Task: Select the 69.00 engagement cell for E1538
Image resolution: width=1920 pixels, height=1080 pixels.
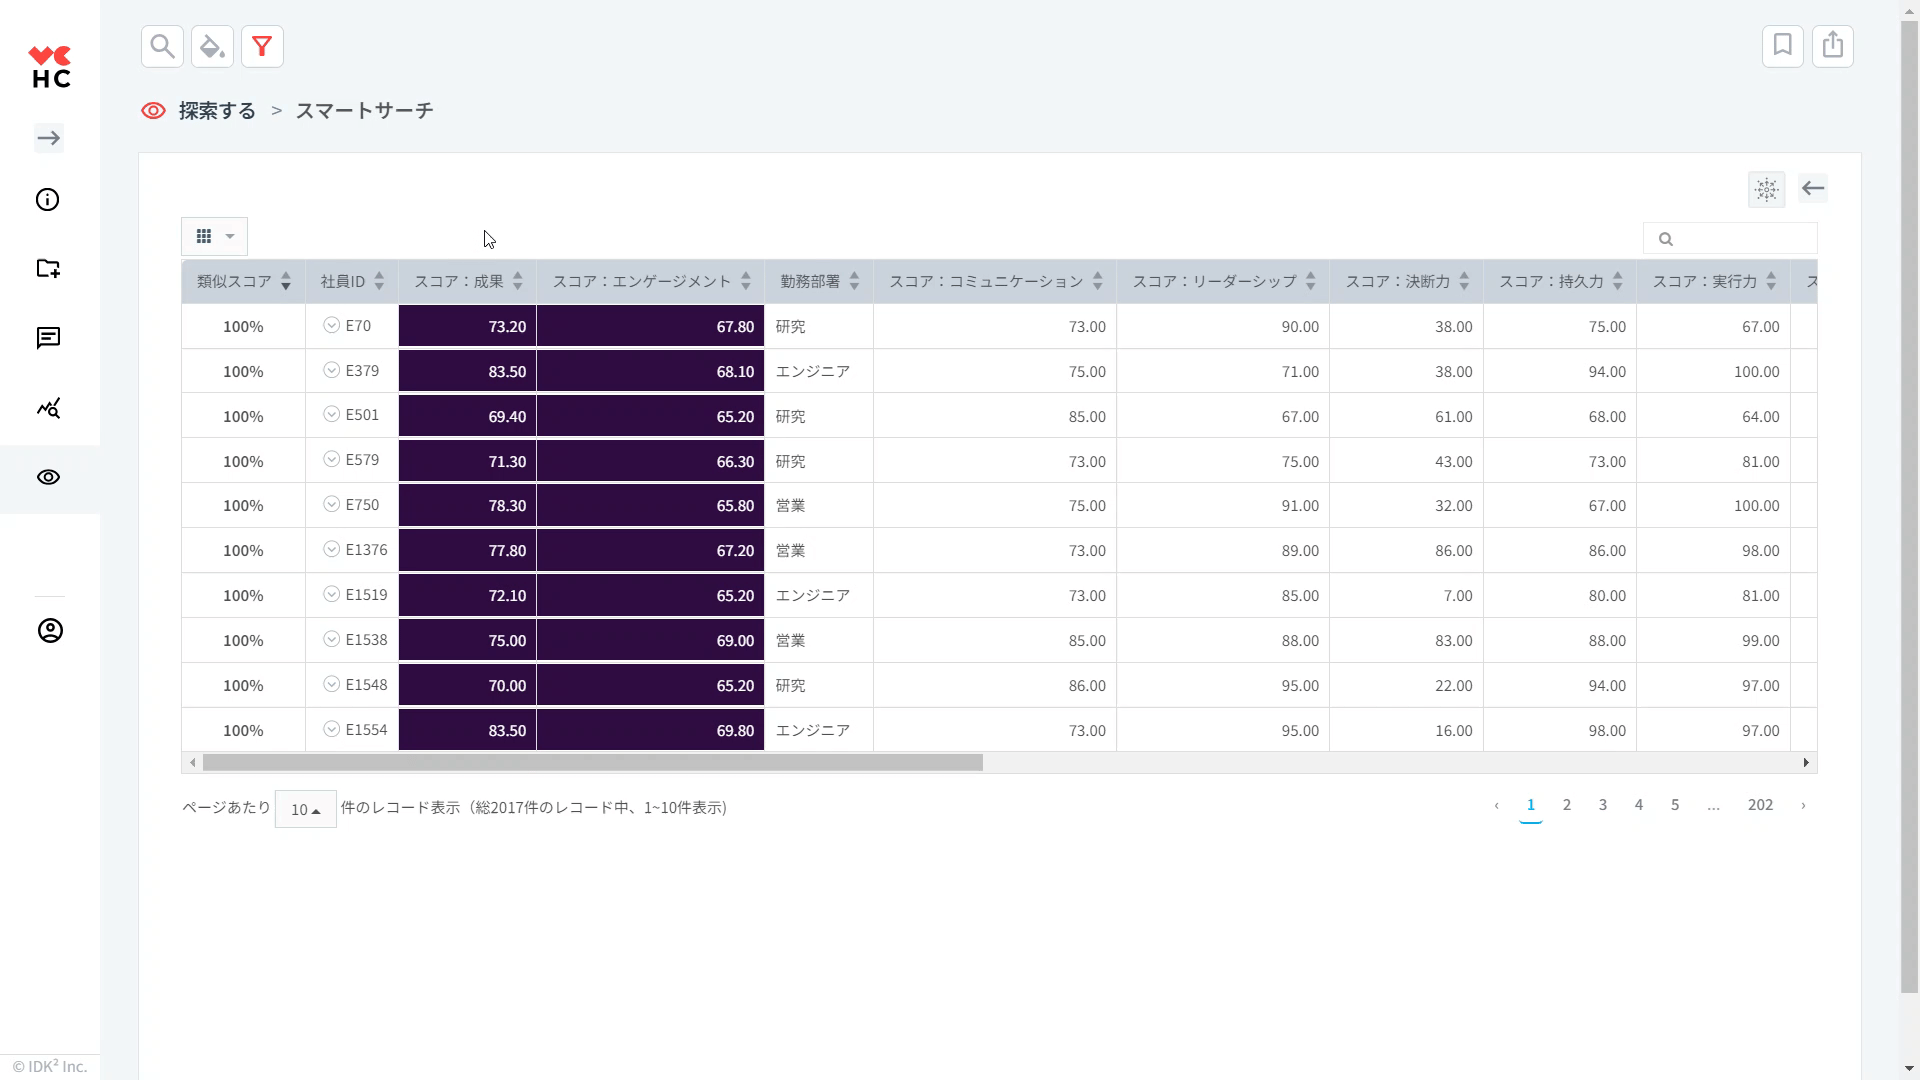Action: [x=650, y=640]
